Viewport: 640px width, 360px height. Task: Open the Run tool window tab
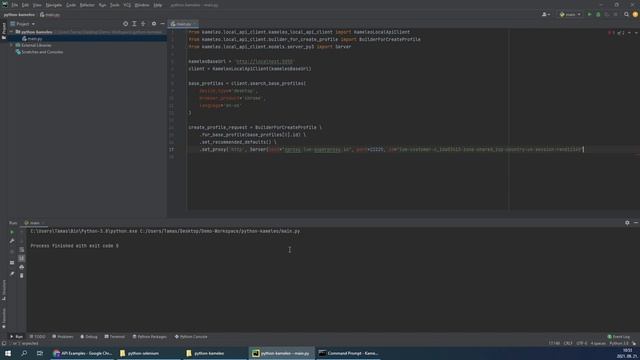click(x=16, y=337)
